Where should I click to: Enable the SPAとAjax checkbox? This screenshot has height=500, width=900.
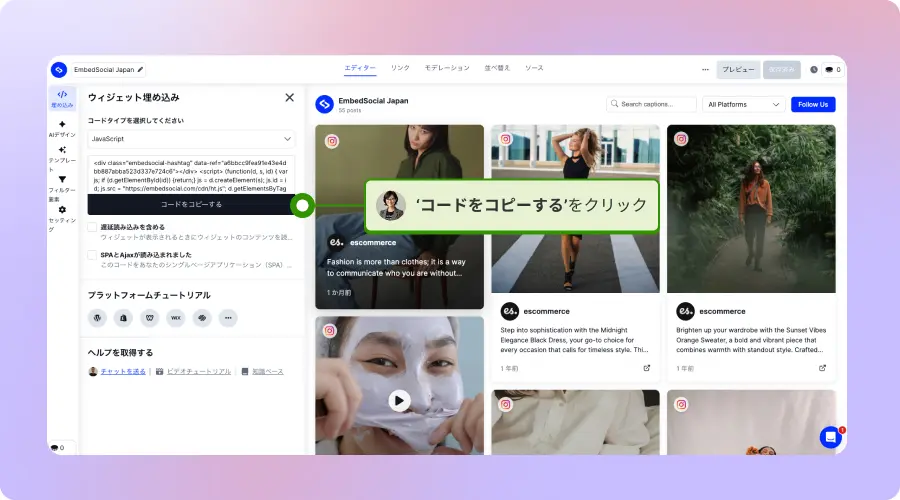[92, 255]
